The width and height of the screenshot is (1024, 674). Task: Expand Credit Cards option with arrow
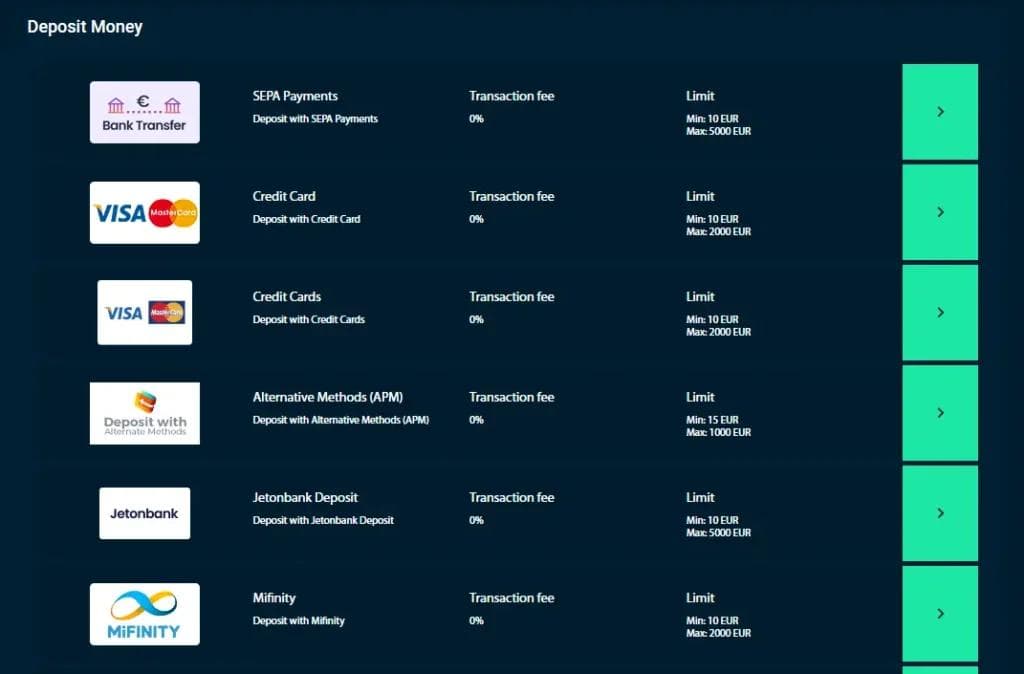[940, 312]
